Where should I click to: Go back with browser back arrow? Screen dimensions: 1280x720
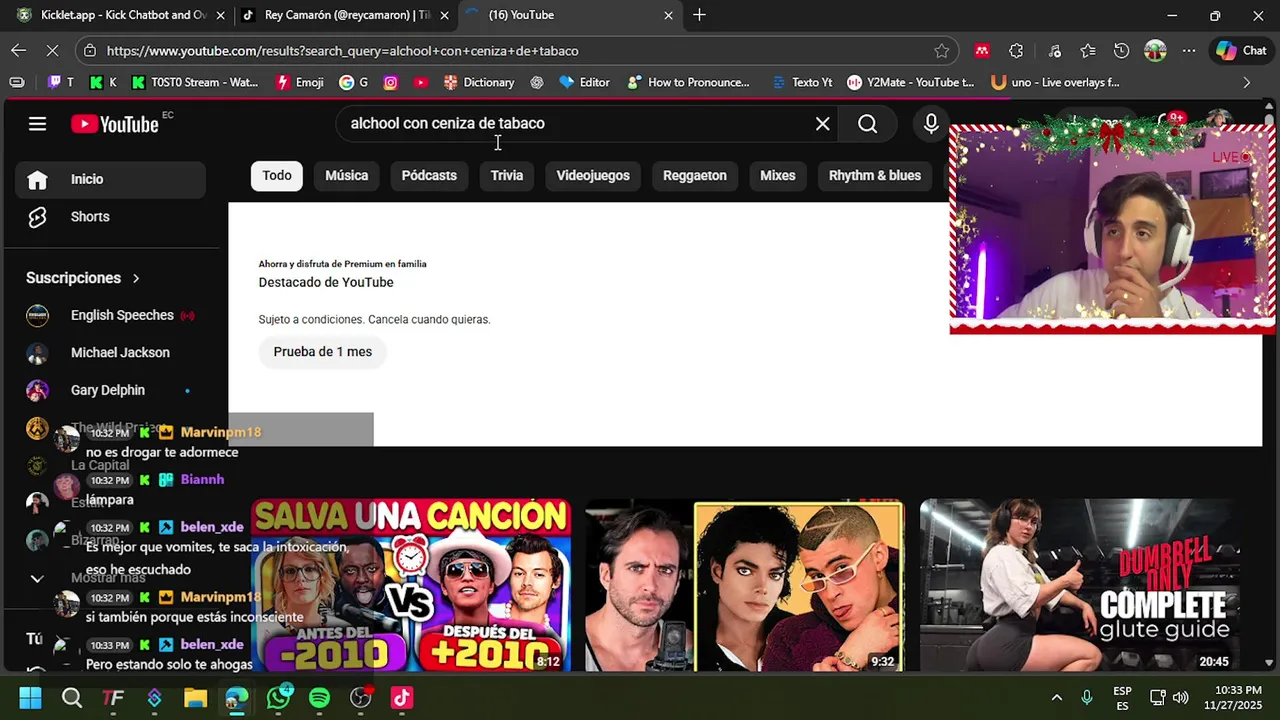(x=19, y=50)
